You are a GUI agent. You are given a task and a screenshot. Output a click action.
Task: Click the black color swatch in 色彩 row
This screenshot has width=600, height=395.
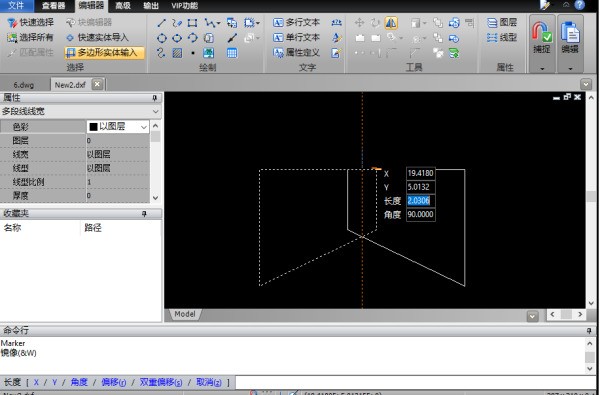click(x=93, y=127)
